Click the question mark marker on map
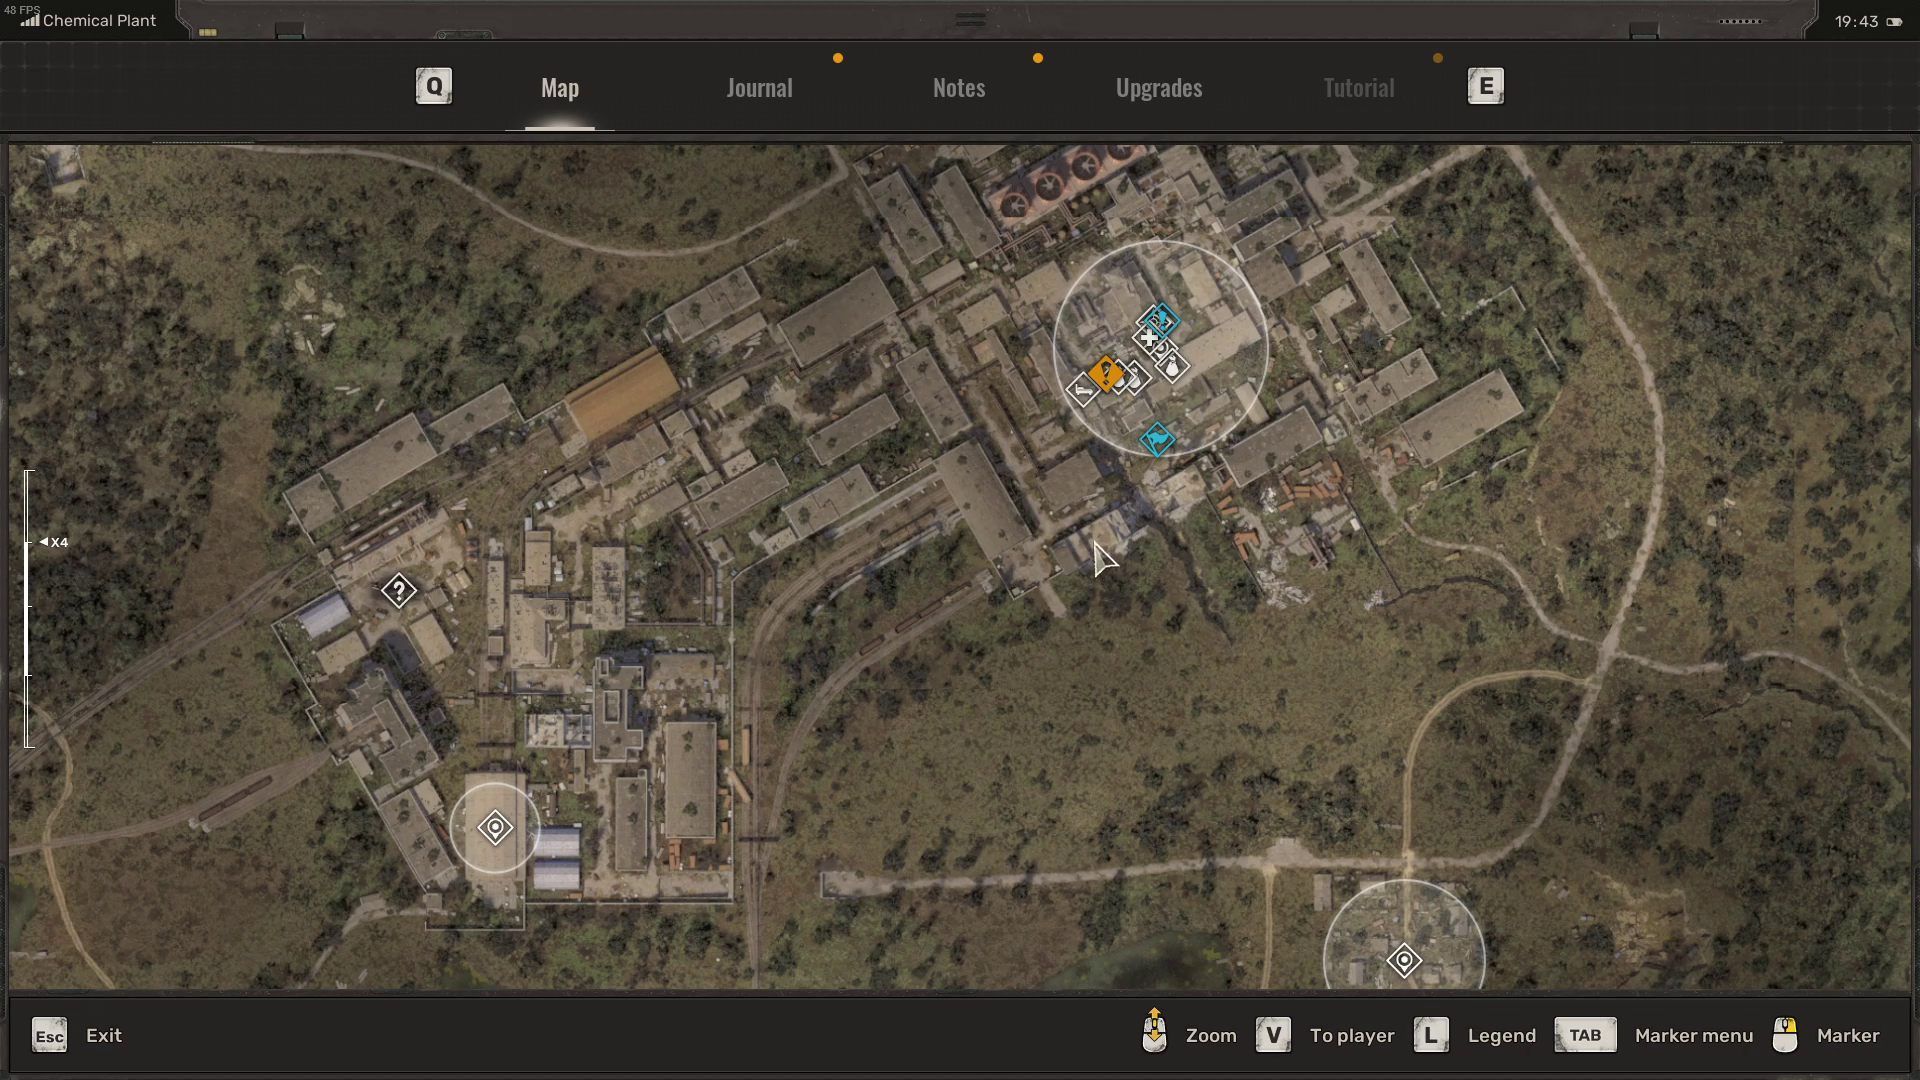 [399, 591]
